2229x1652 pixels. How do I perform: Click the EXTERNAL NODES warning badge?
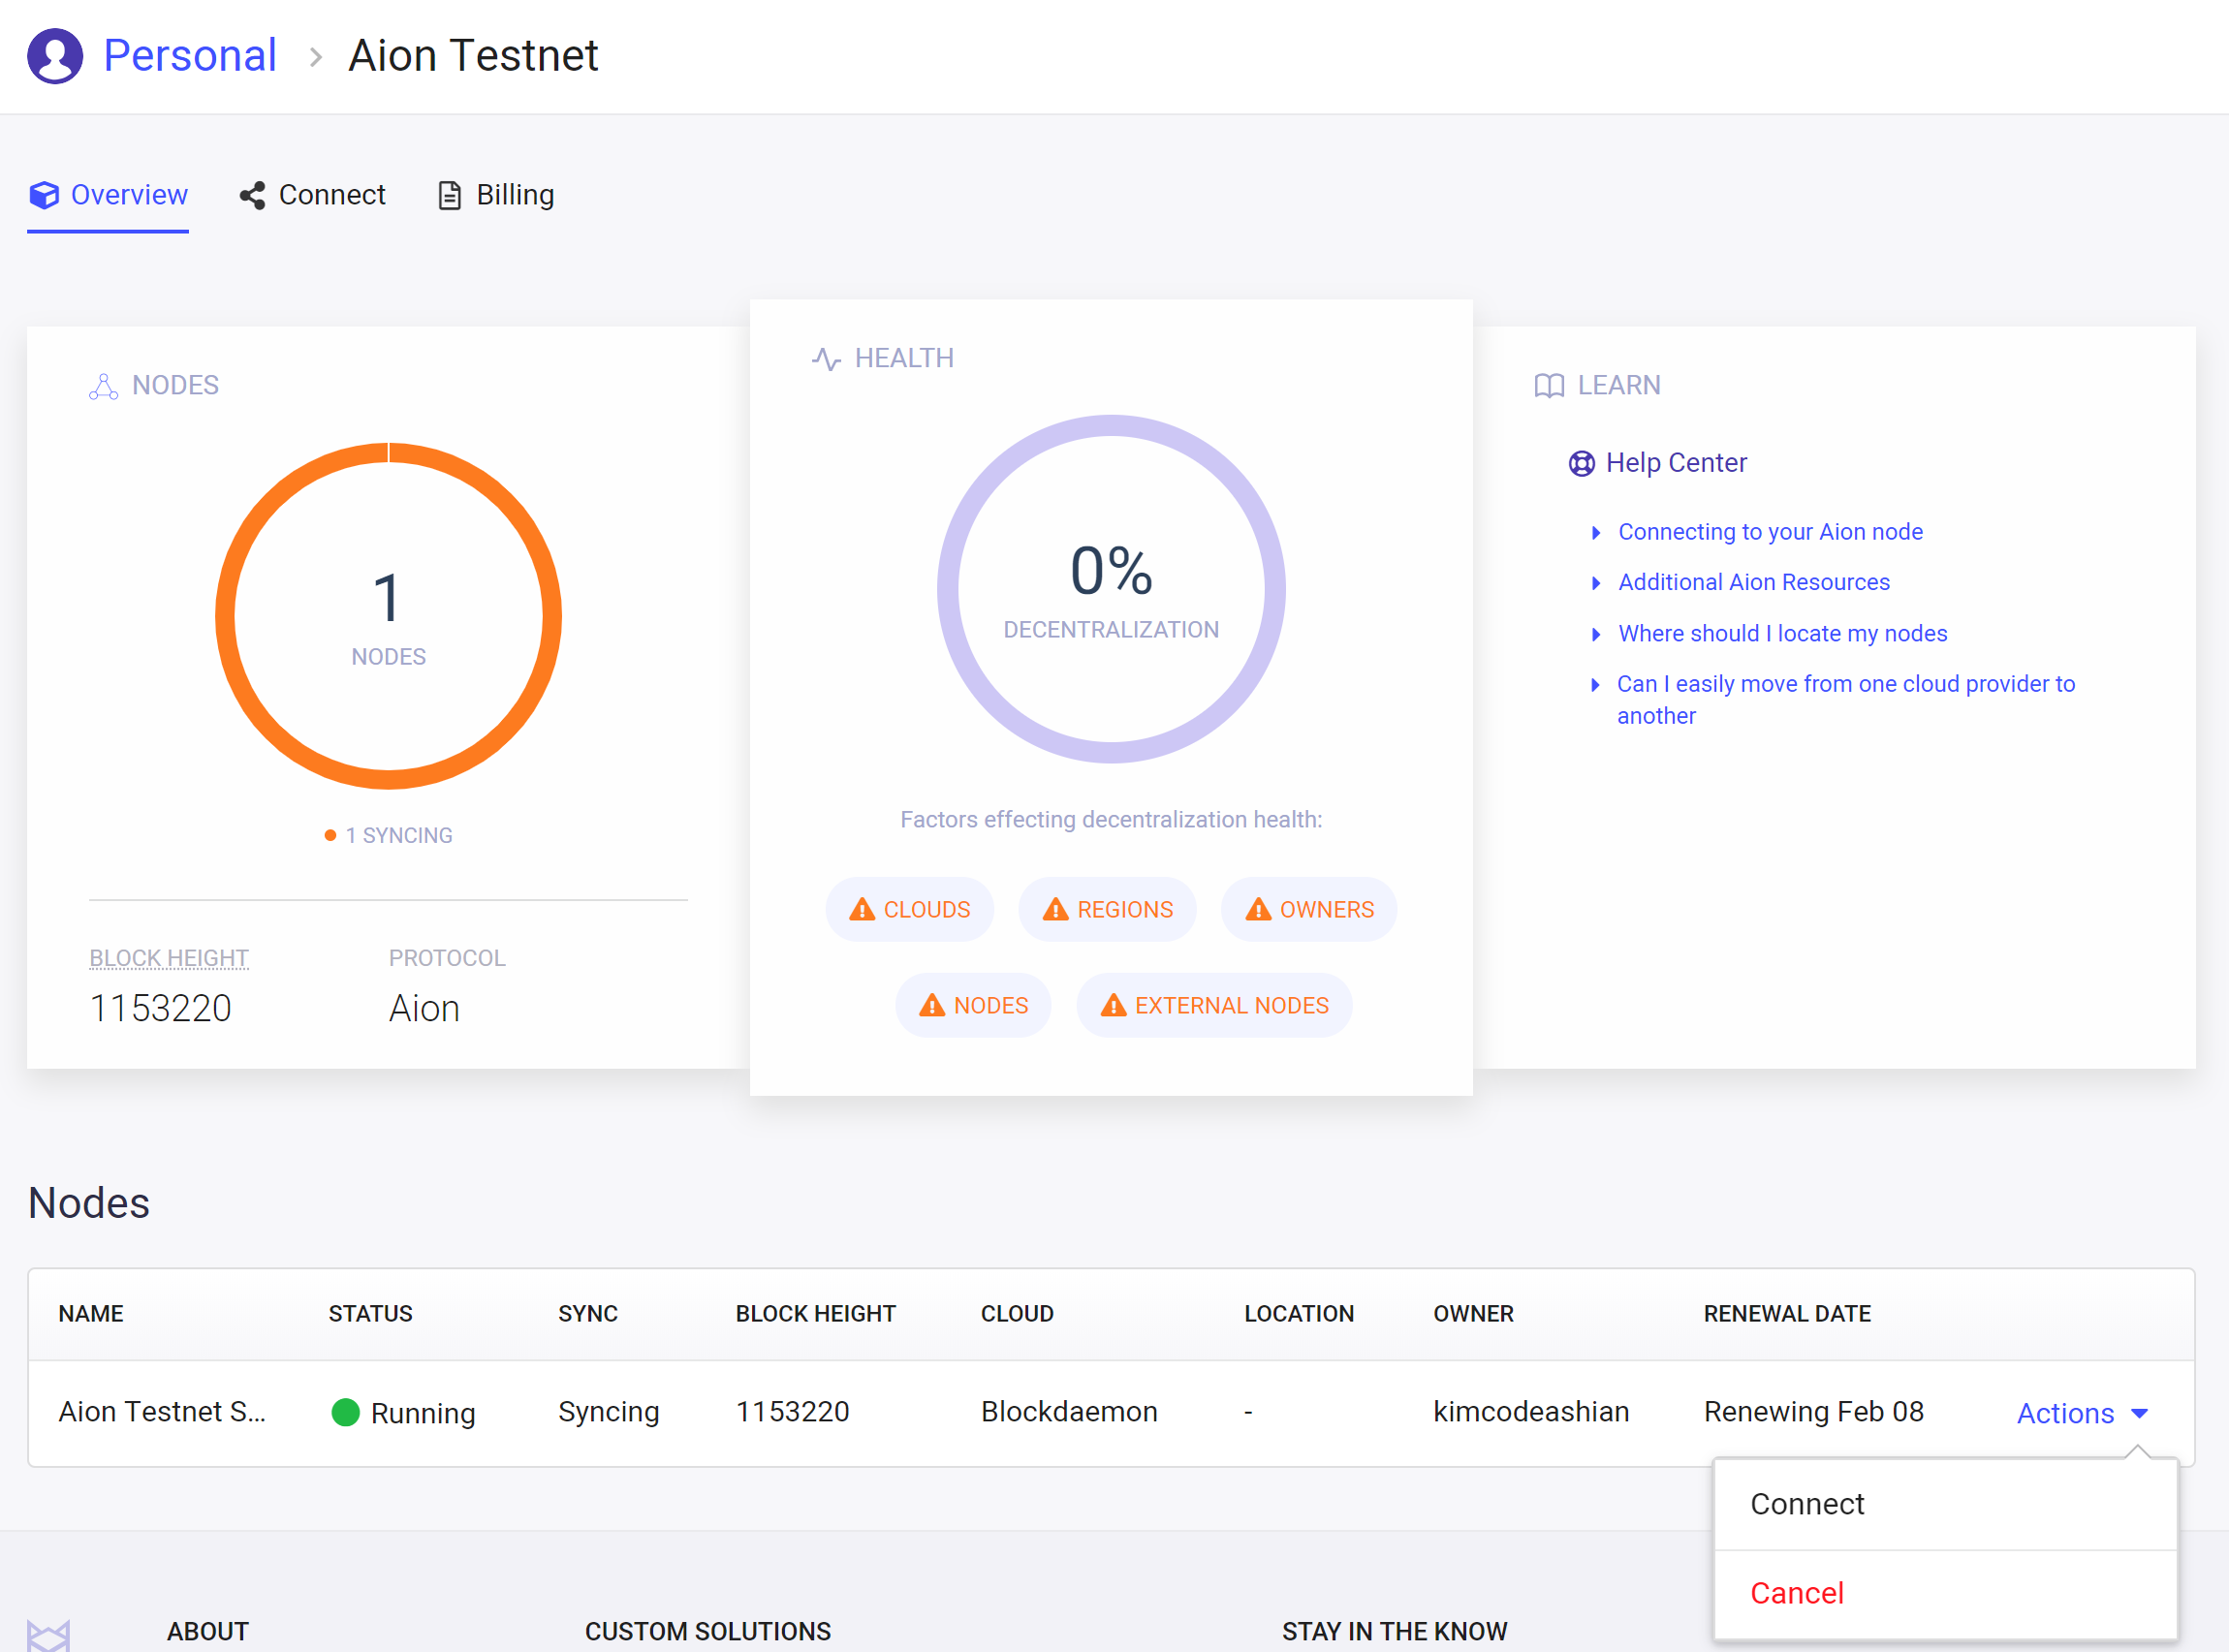point(1214,1006)
